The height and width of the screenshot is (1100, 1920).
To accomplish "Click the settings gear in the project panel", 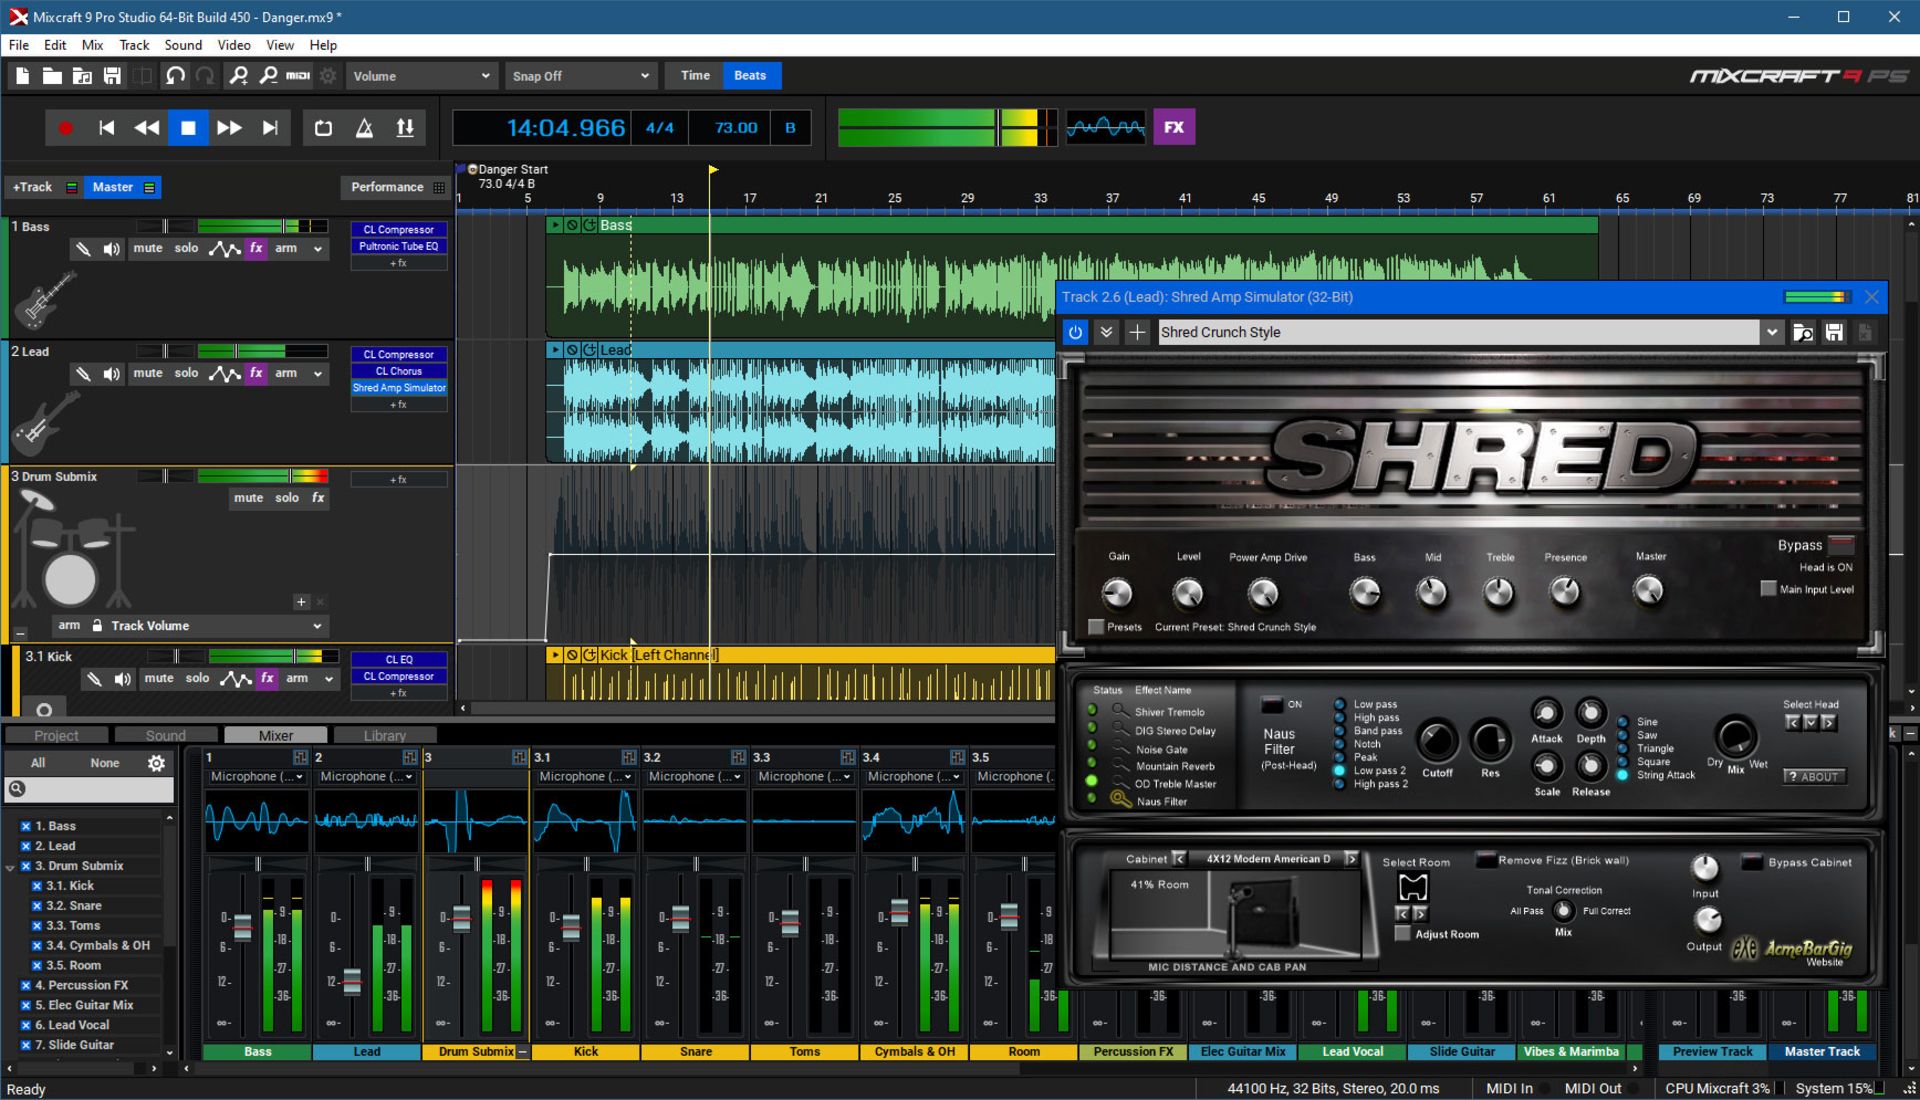I will (156, 763).
